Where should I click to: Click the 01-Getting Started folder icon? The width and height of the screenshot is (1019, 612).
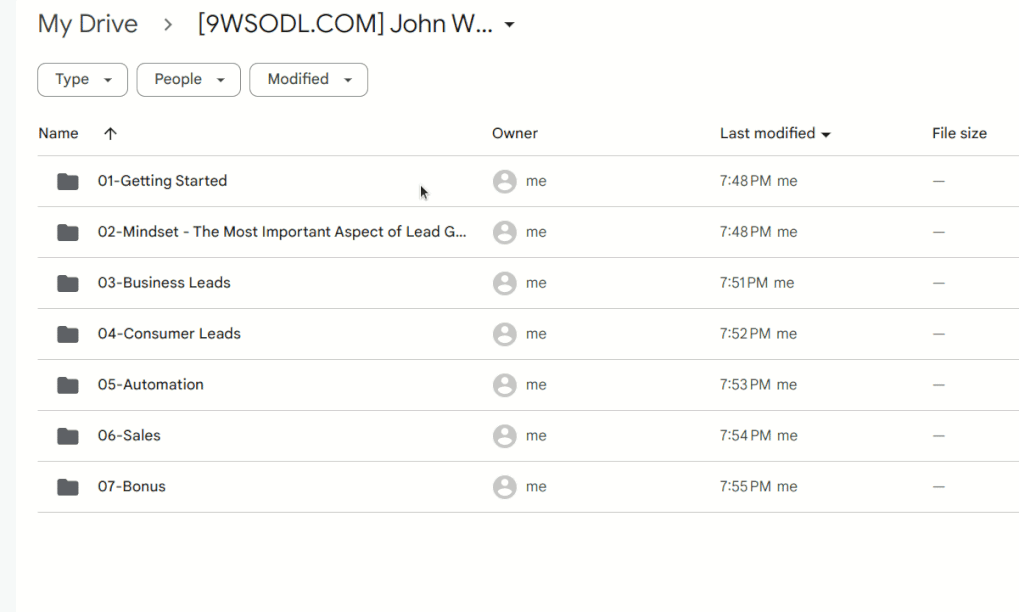pos(68,181)
